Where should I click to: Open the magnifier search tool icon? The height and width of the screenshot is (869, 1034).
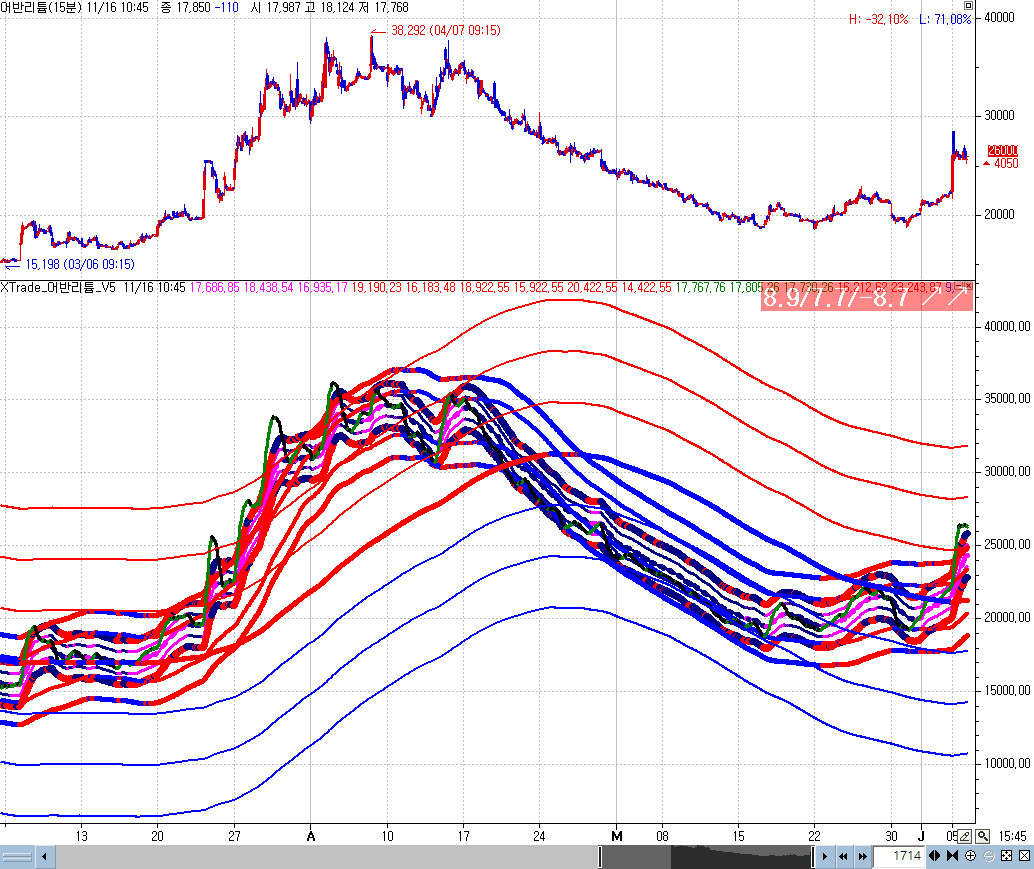coord(983,836)
